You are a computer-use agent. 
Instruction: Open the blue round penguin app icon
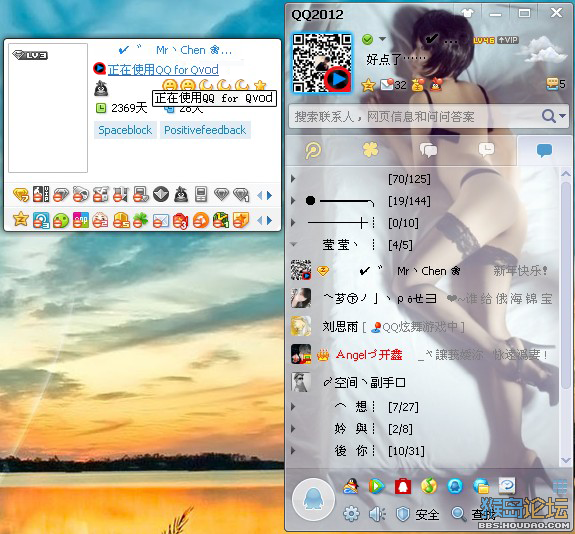455,486
